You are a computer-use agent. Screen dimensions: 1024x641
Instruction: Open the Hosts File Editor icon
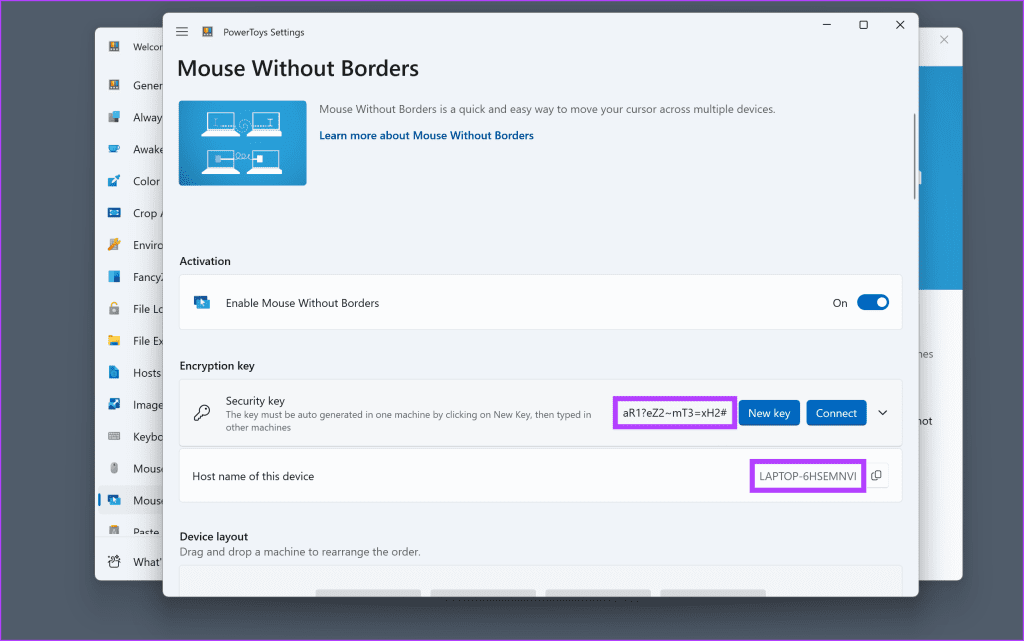coord(114,372)
